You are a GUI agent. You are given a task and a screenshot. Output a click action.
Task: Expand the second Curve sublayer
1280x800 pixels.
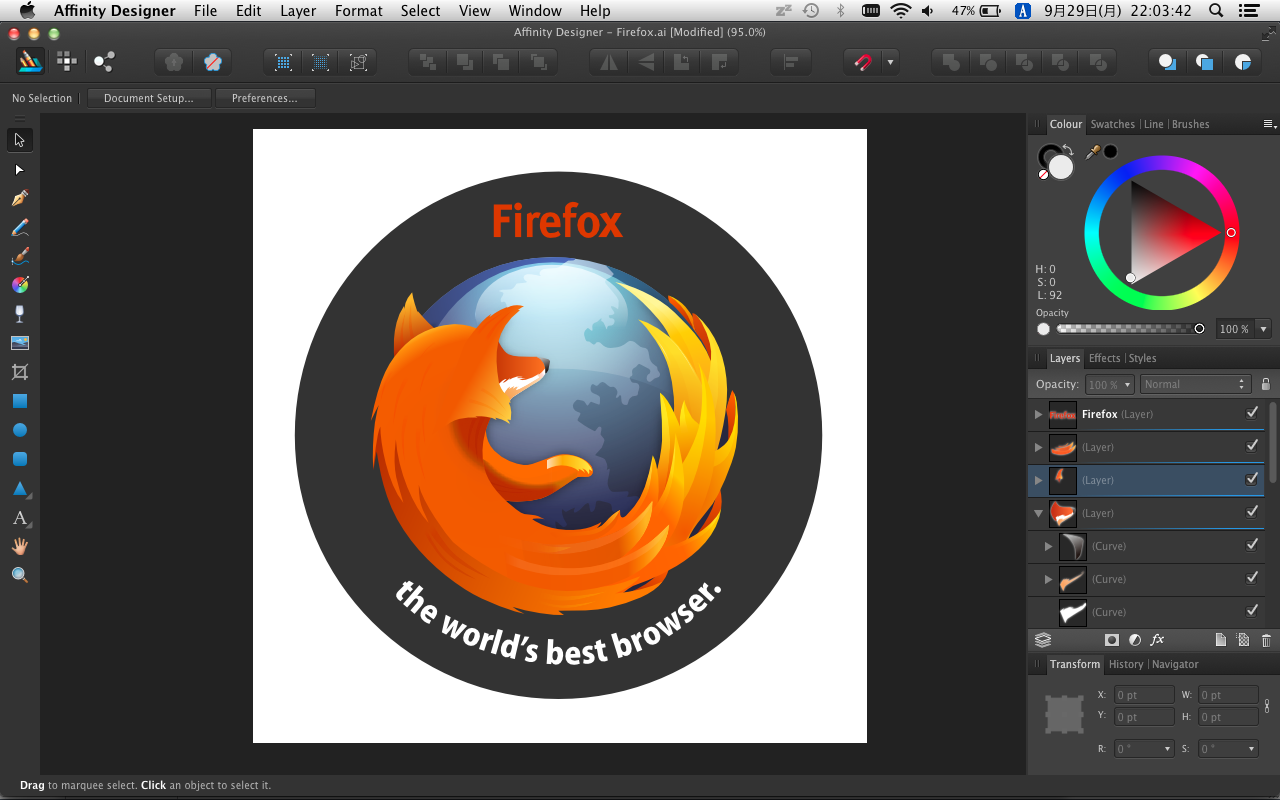(1048, 579)
